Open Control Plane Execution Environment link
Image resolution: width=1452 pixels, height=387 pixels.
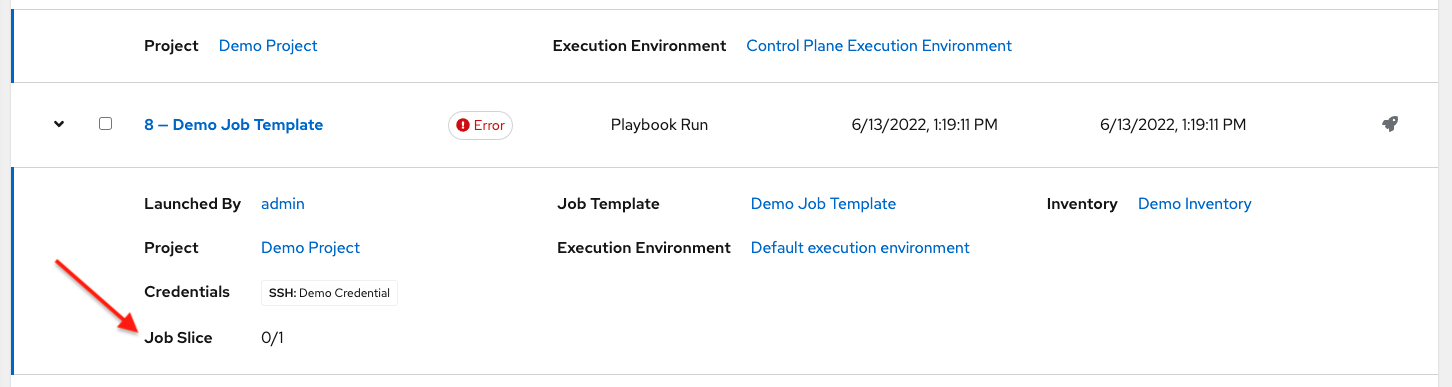point(879,45)
